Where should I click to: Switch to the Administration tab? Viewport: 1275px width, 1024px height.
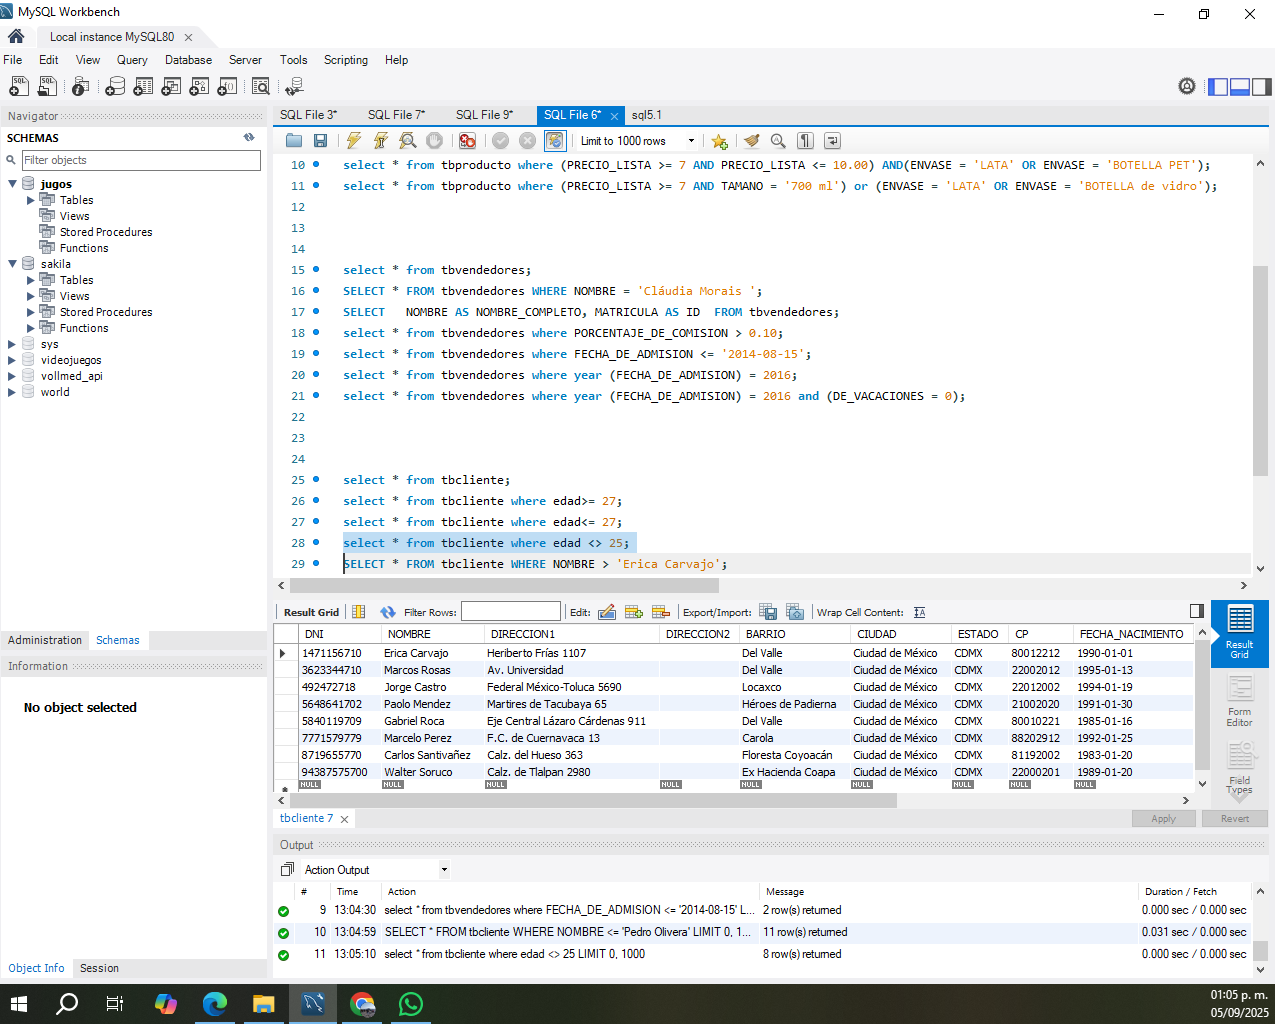[45, 640]
